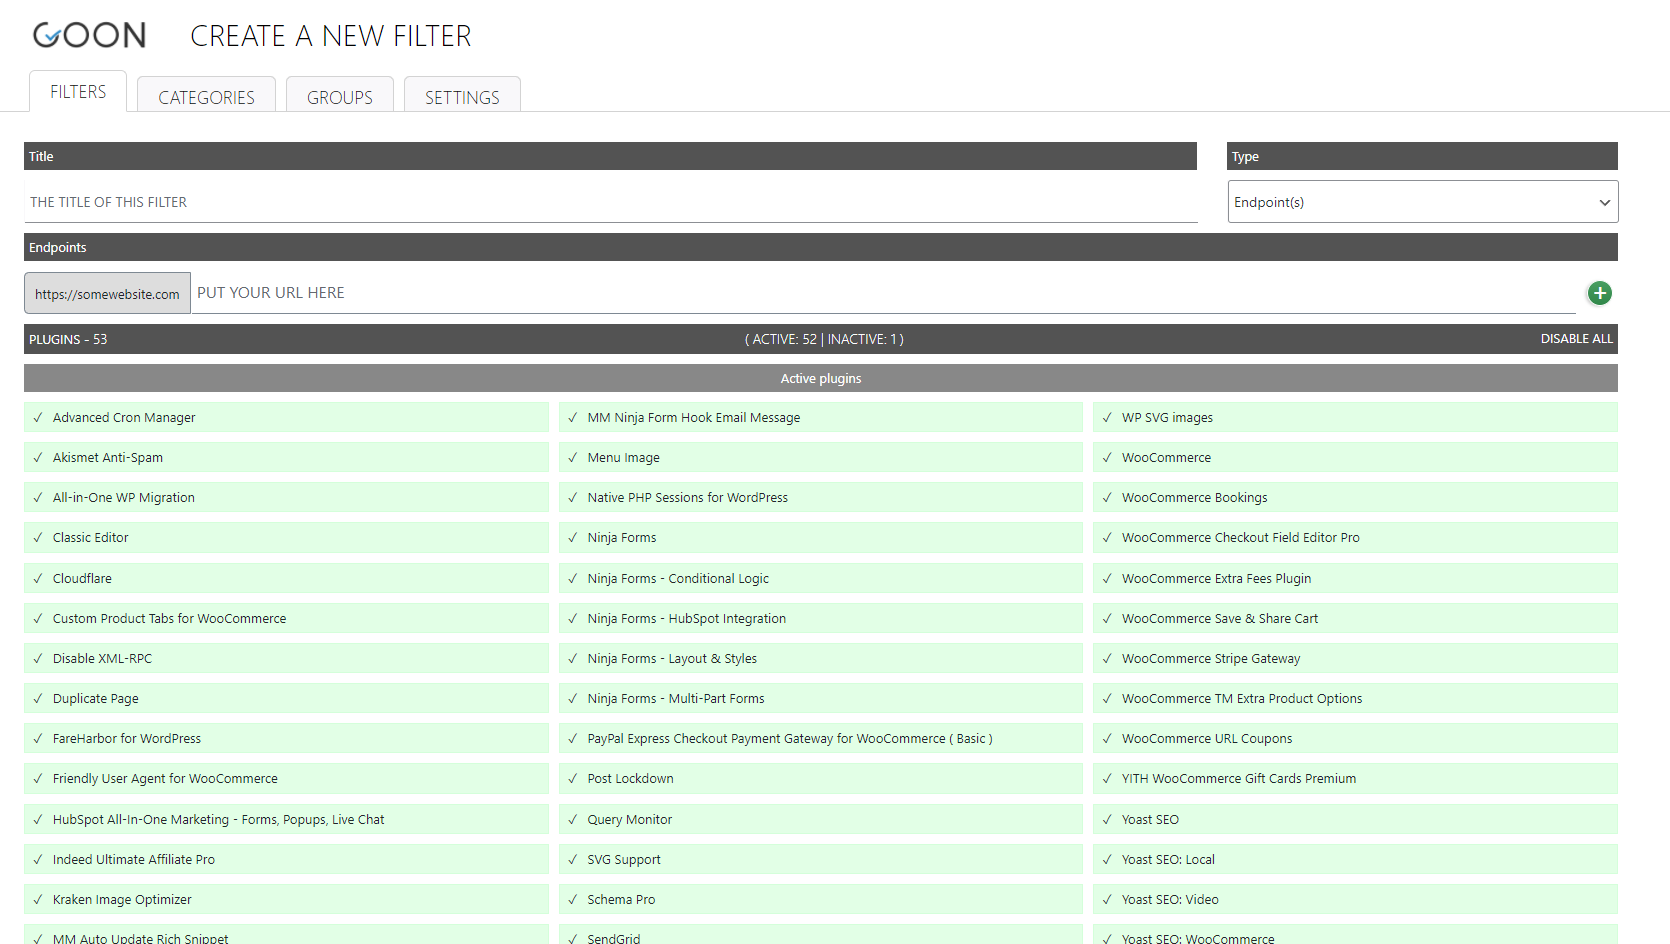Disable Native PHP Sessions for WordPress
The width and height of the screenshot is (1670, 944).
(821, 498)
